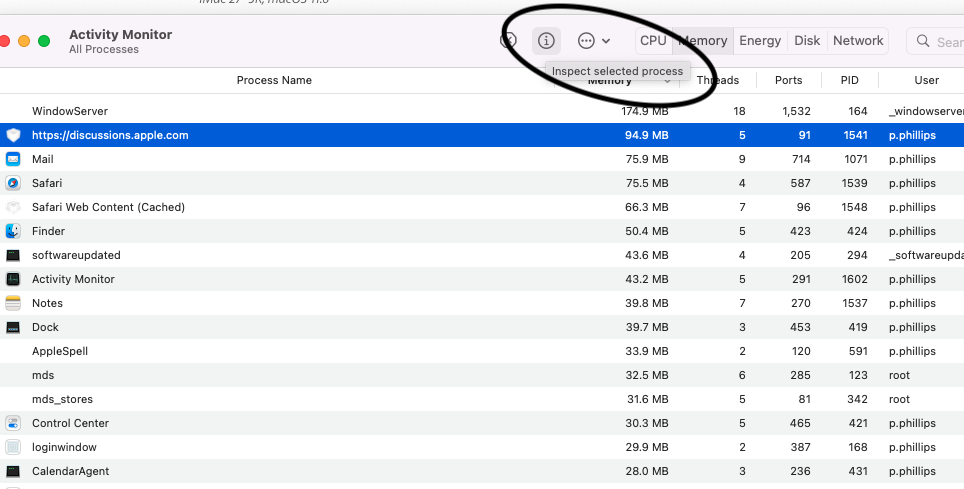The image size is (964, 489).
Task: Sort by Ports column header
Action: point(788,80)
